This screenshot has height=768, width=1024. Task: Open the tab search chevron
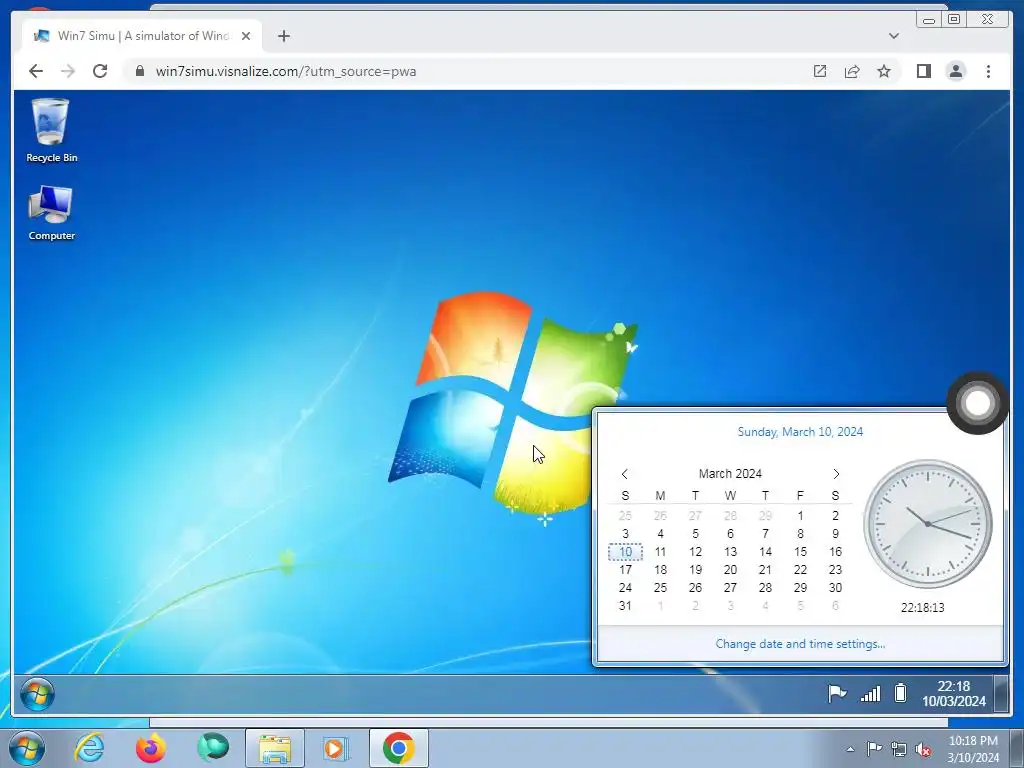tap(894, 36)
